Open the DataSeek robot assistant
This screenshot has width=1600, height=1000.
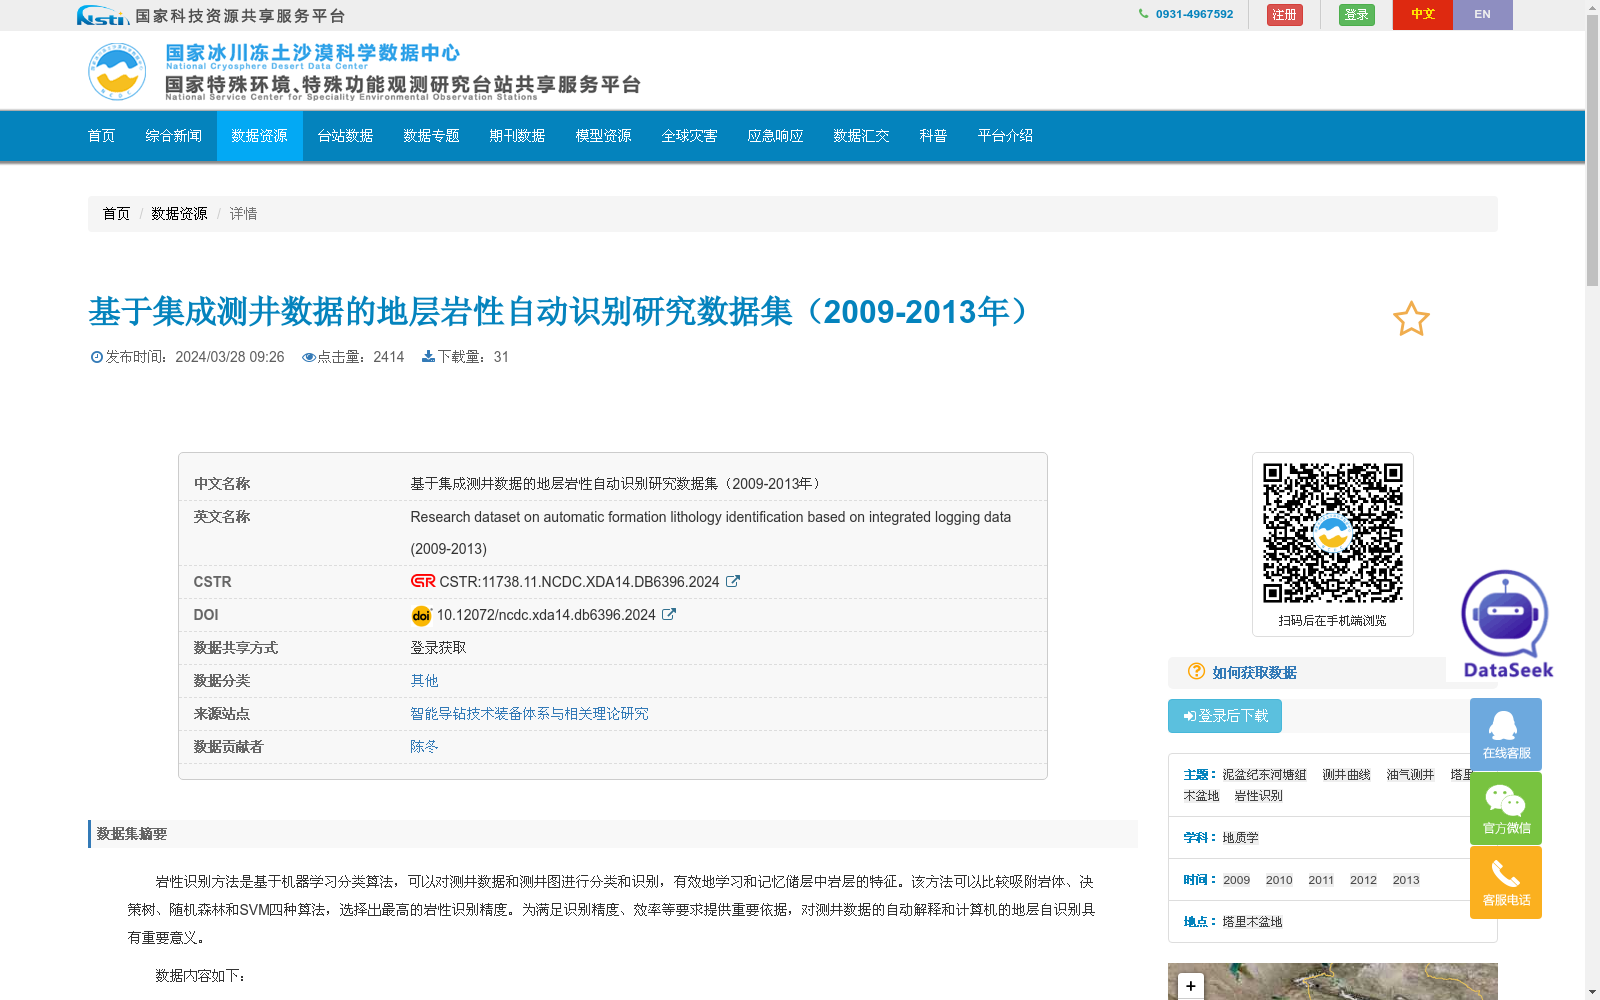[1506, 624]
